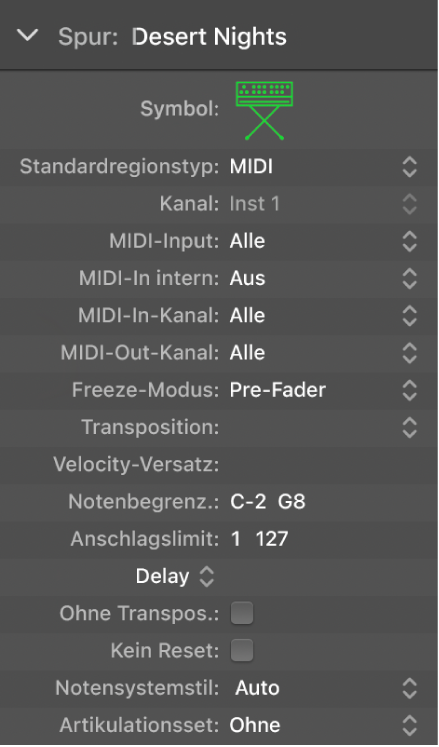
Task: Collapse the Spur inspector disclosure chevron
Action: point(27,36)
